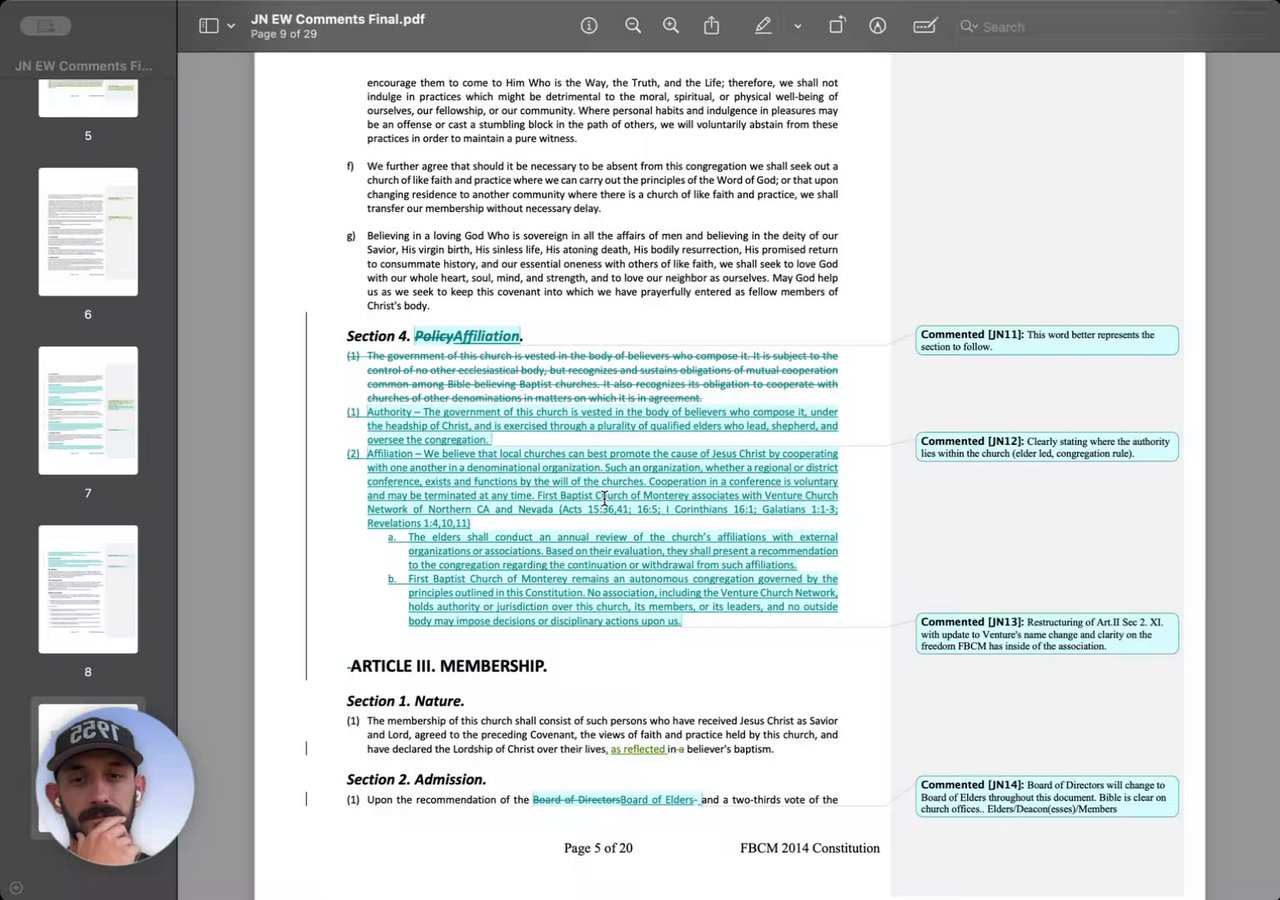Click the Section 2. Admission heading
Image resolution: width=1280 pixels, height=900 pixels.
tap(416, 779)
